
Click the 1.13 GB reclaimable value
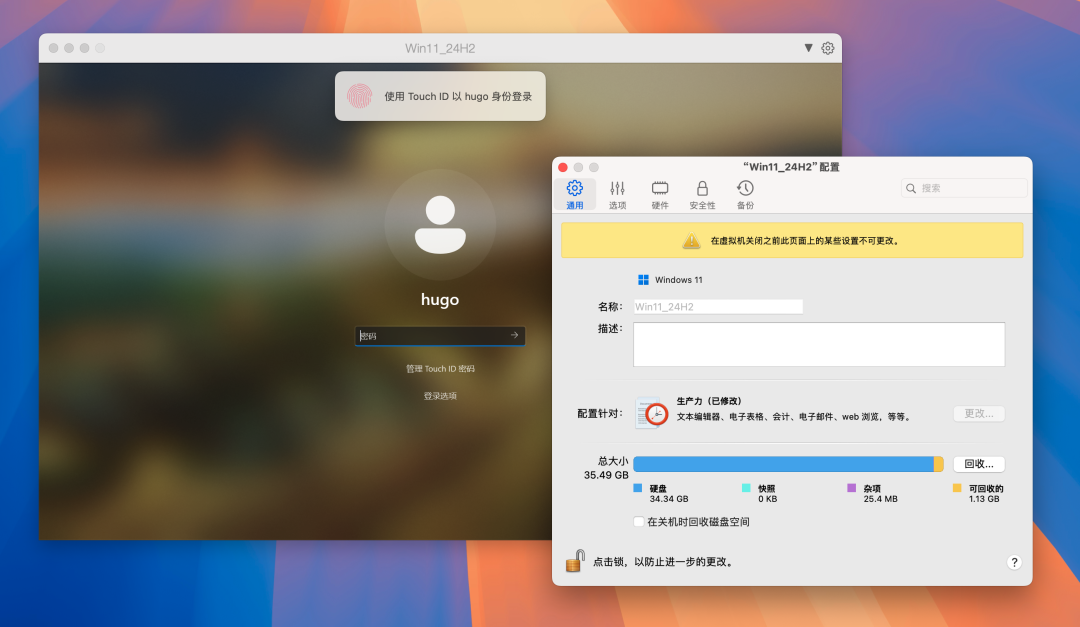984,499
